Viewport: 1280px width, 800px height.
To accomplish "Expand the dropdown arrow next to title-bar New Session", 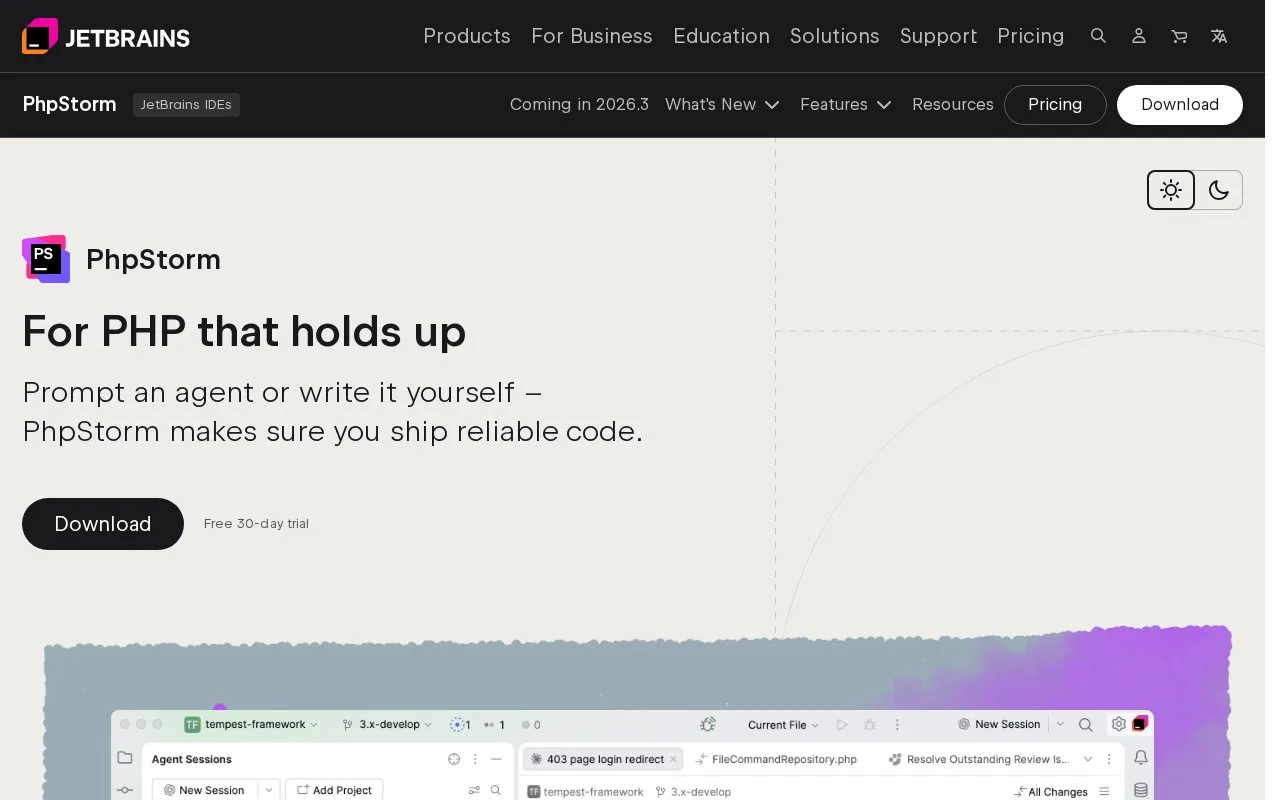I will pyautogui.click(x=1058, y=725).
